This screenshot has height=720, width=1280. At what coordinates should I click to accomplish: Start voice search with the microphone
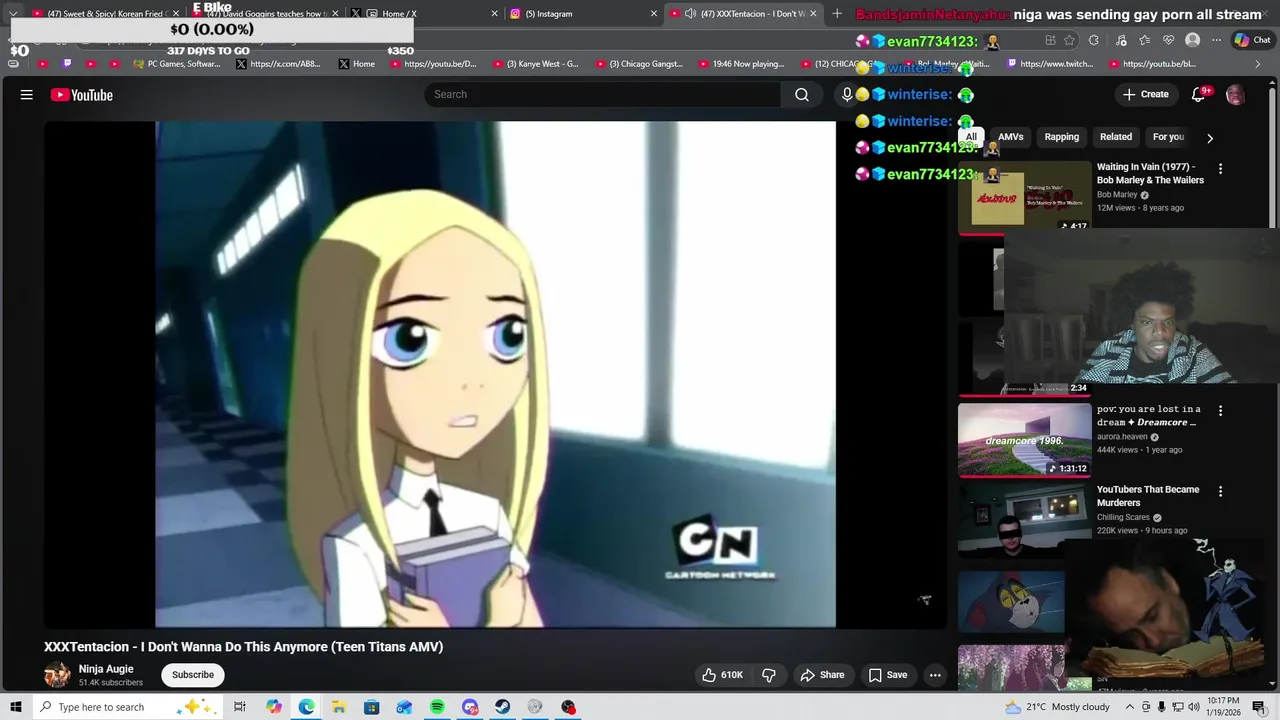tap(847, 94)
